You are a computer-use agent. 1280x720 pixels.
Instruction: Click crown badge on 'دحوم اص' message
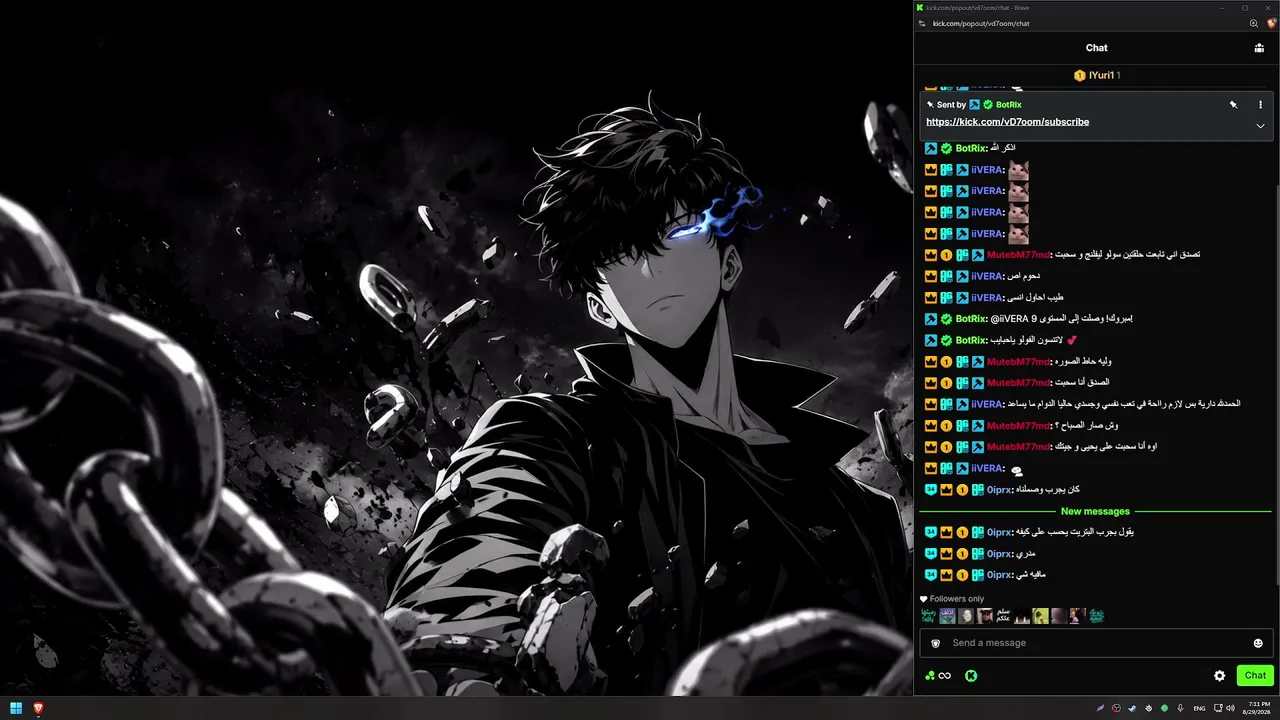(930, 276)
